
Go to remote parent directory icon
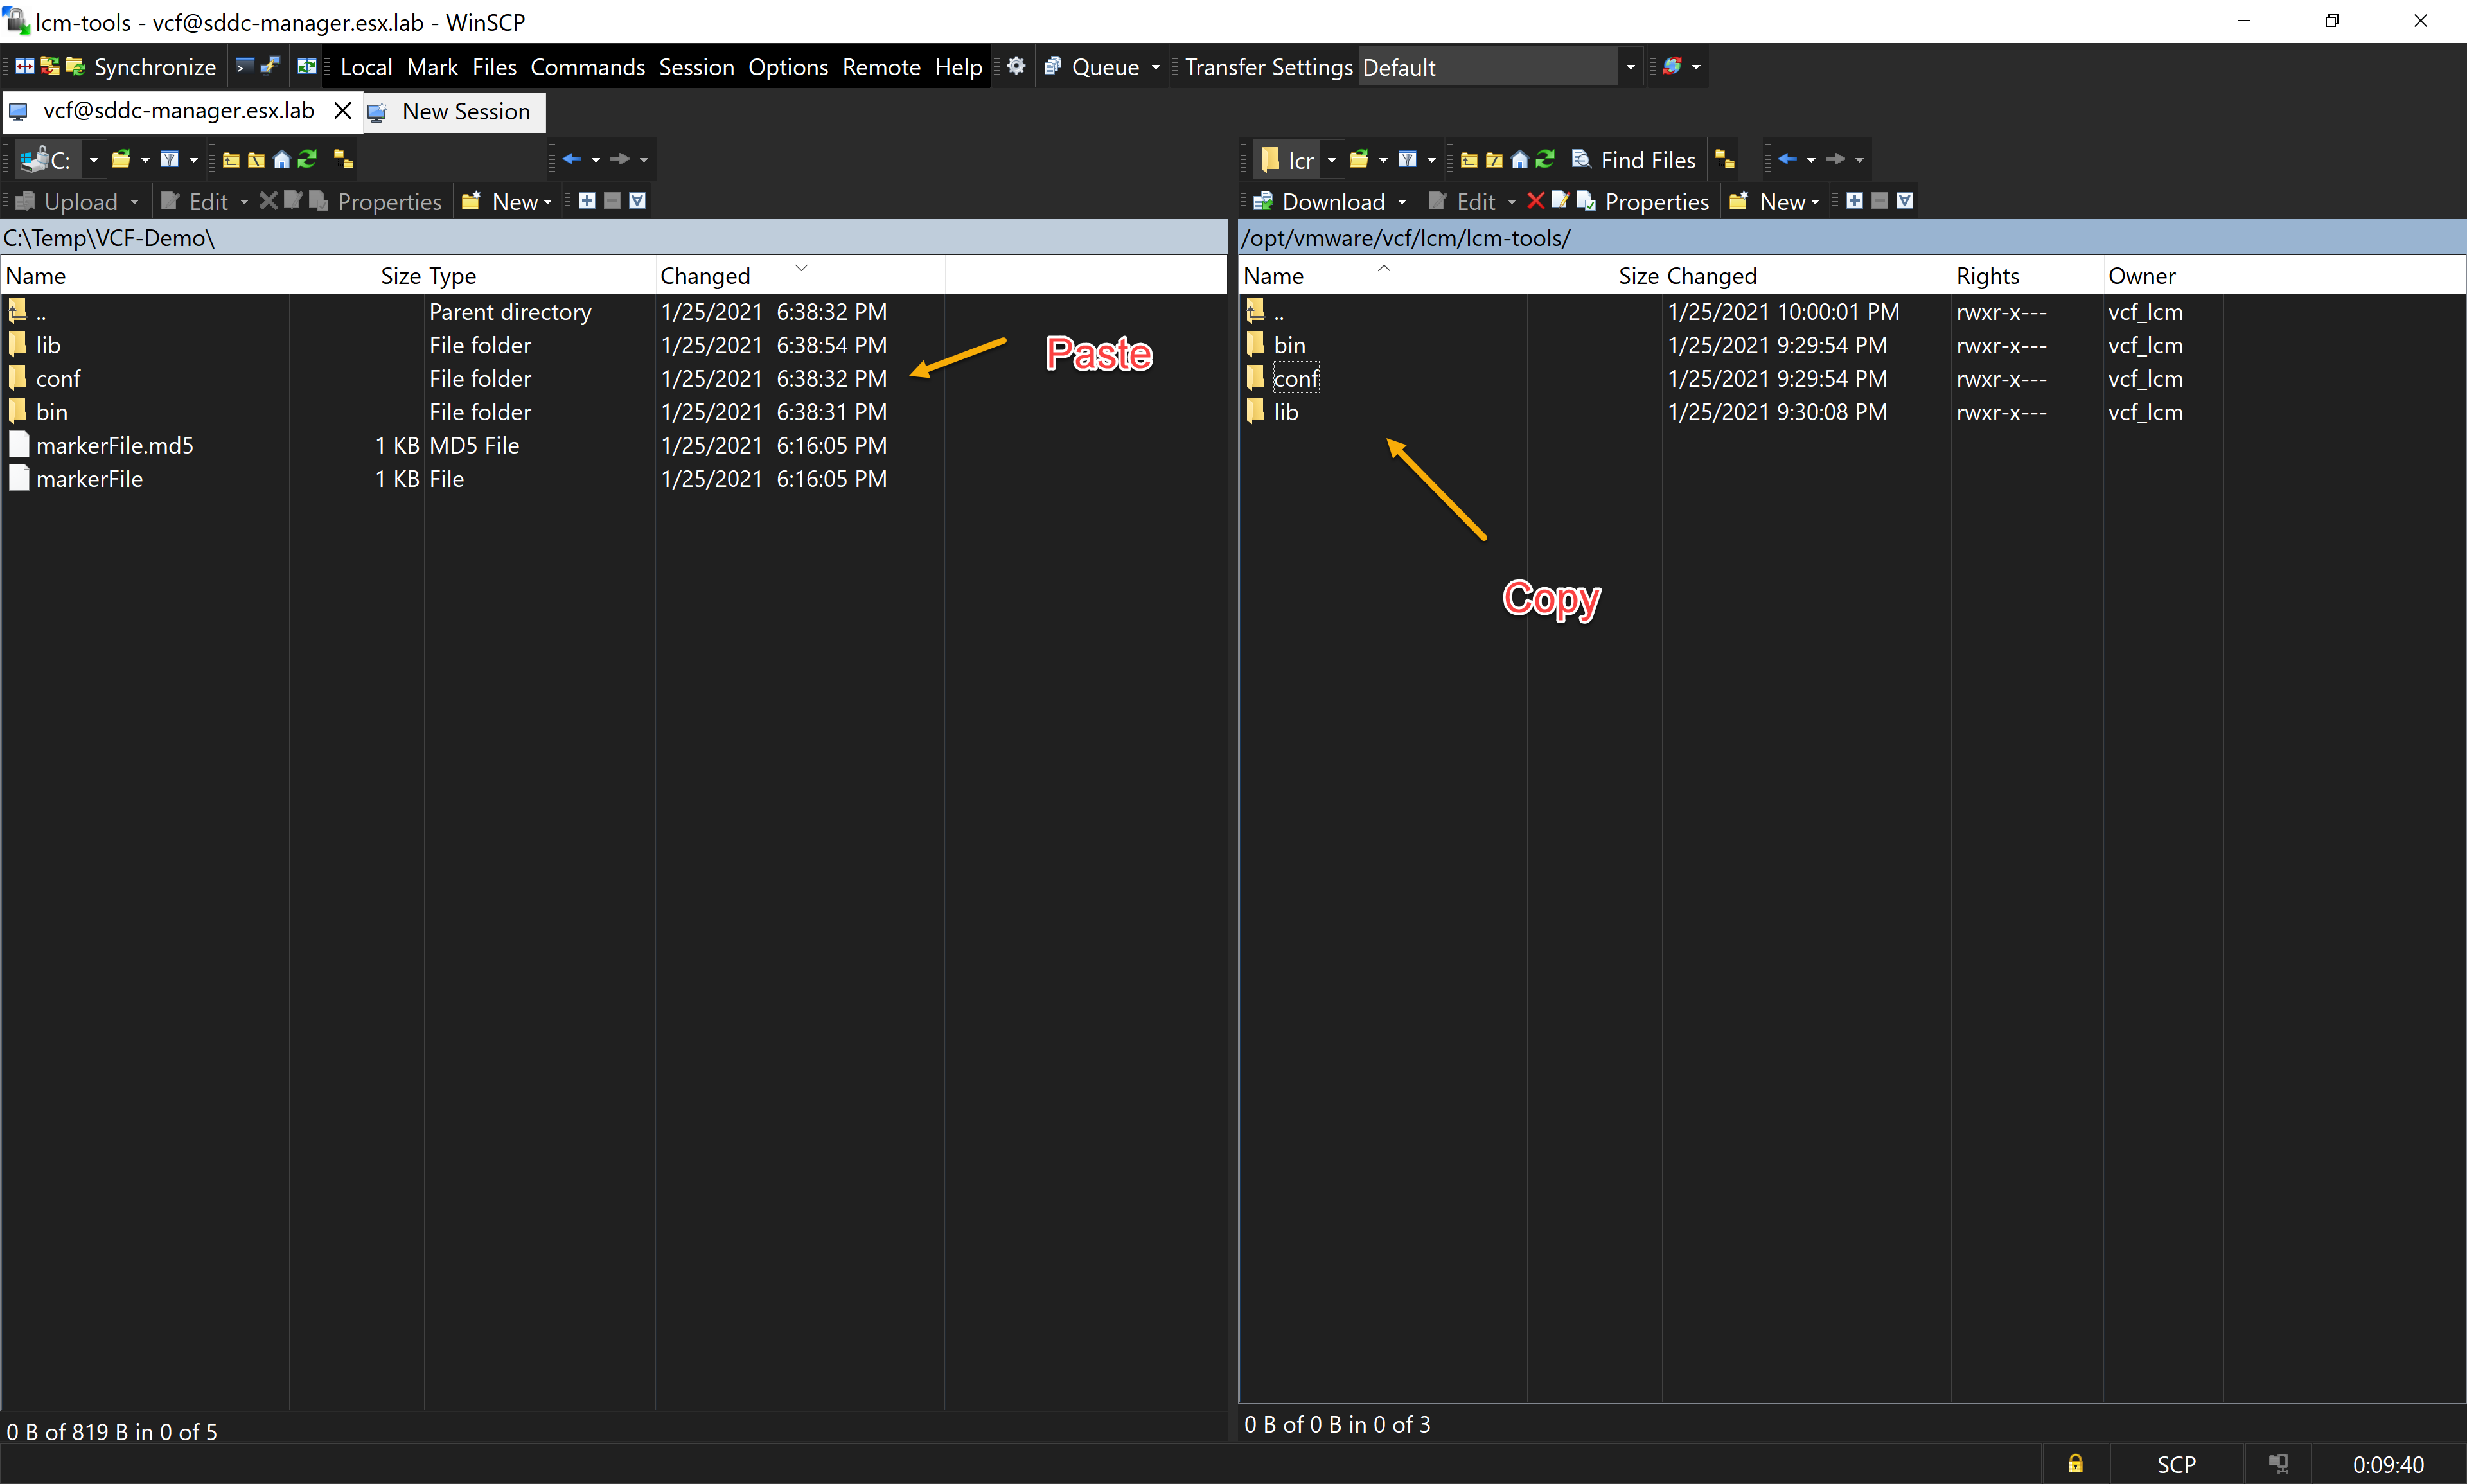pos(1469,160)
